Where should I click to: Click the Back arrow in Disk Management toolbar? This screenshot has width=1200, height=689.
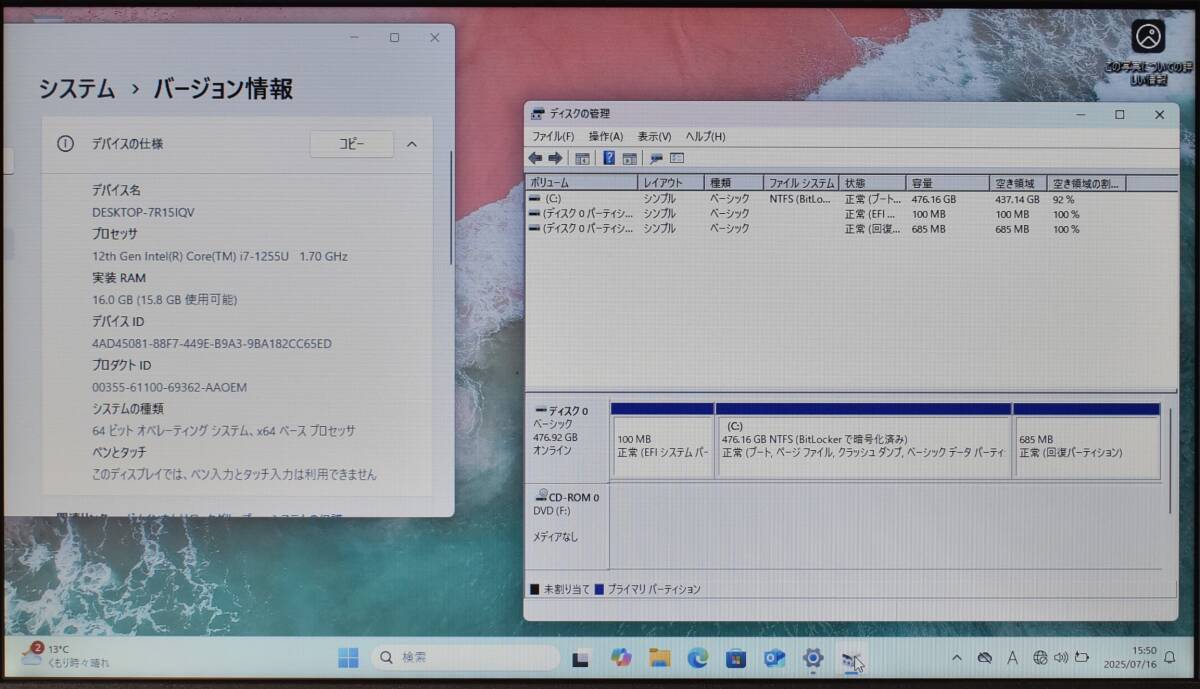pos(535,158)
